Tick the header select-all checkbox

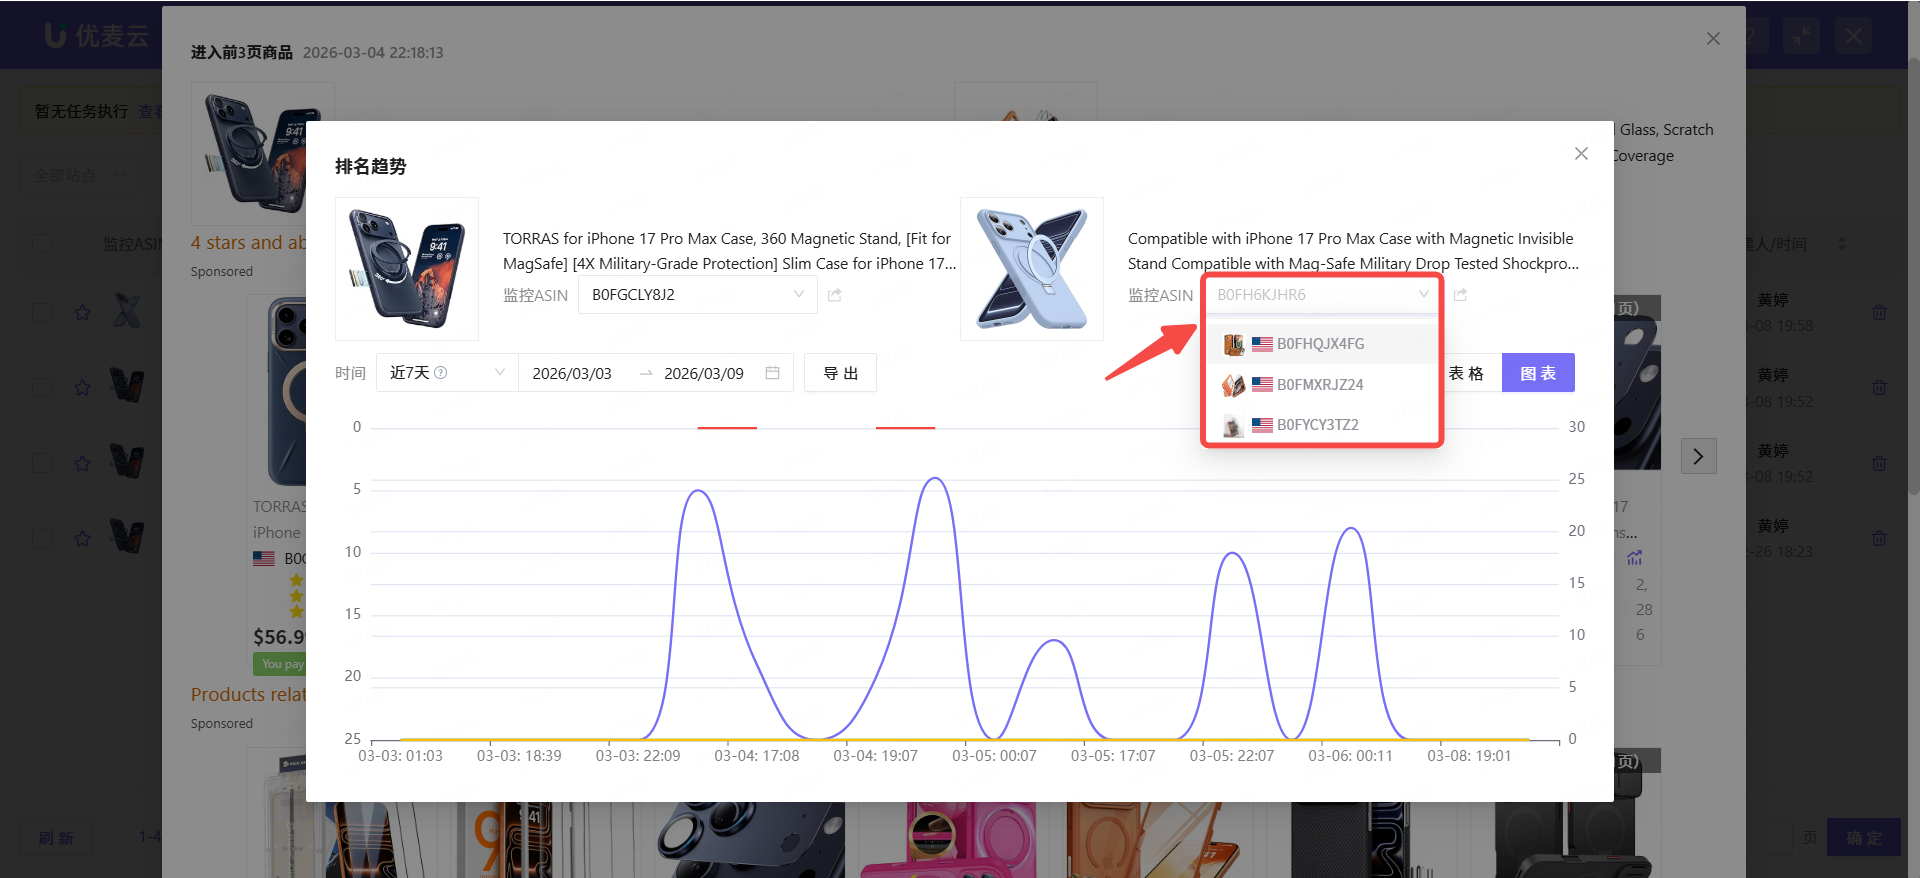42,244
